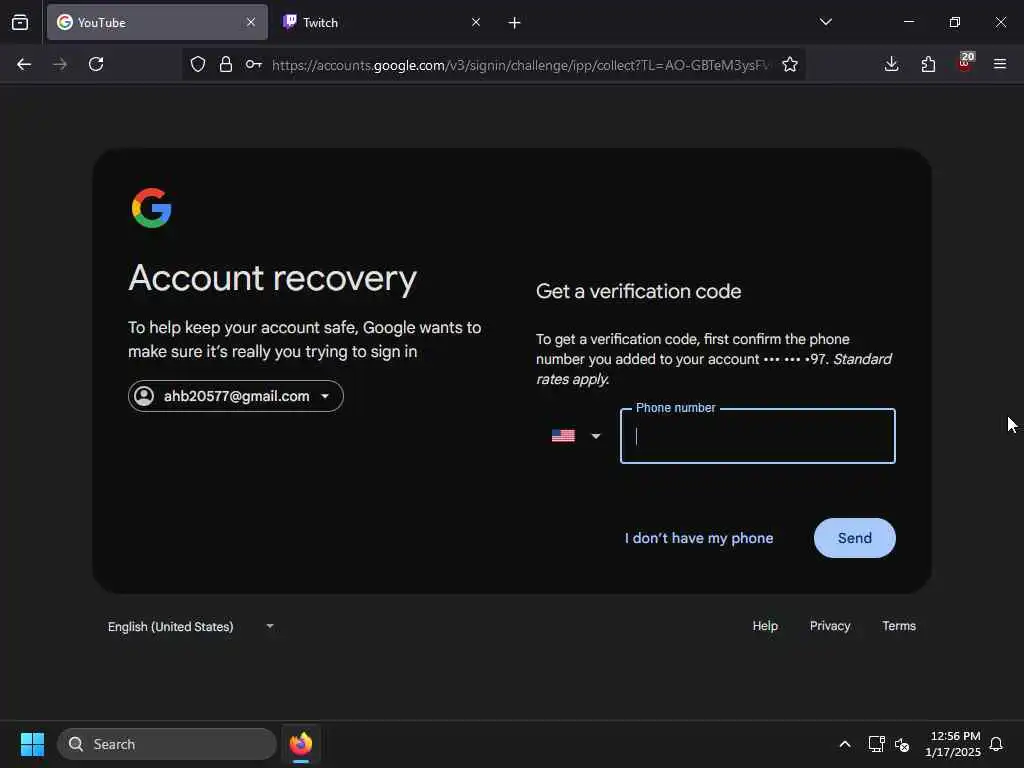Open saved password key icon
The width and height of the screenshot is (1024, 768).
click(254, 64)
